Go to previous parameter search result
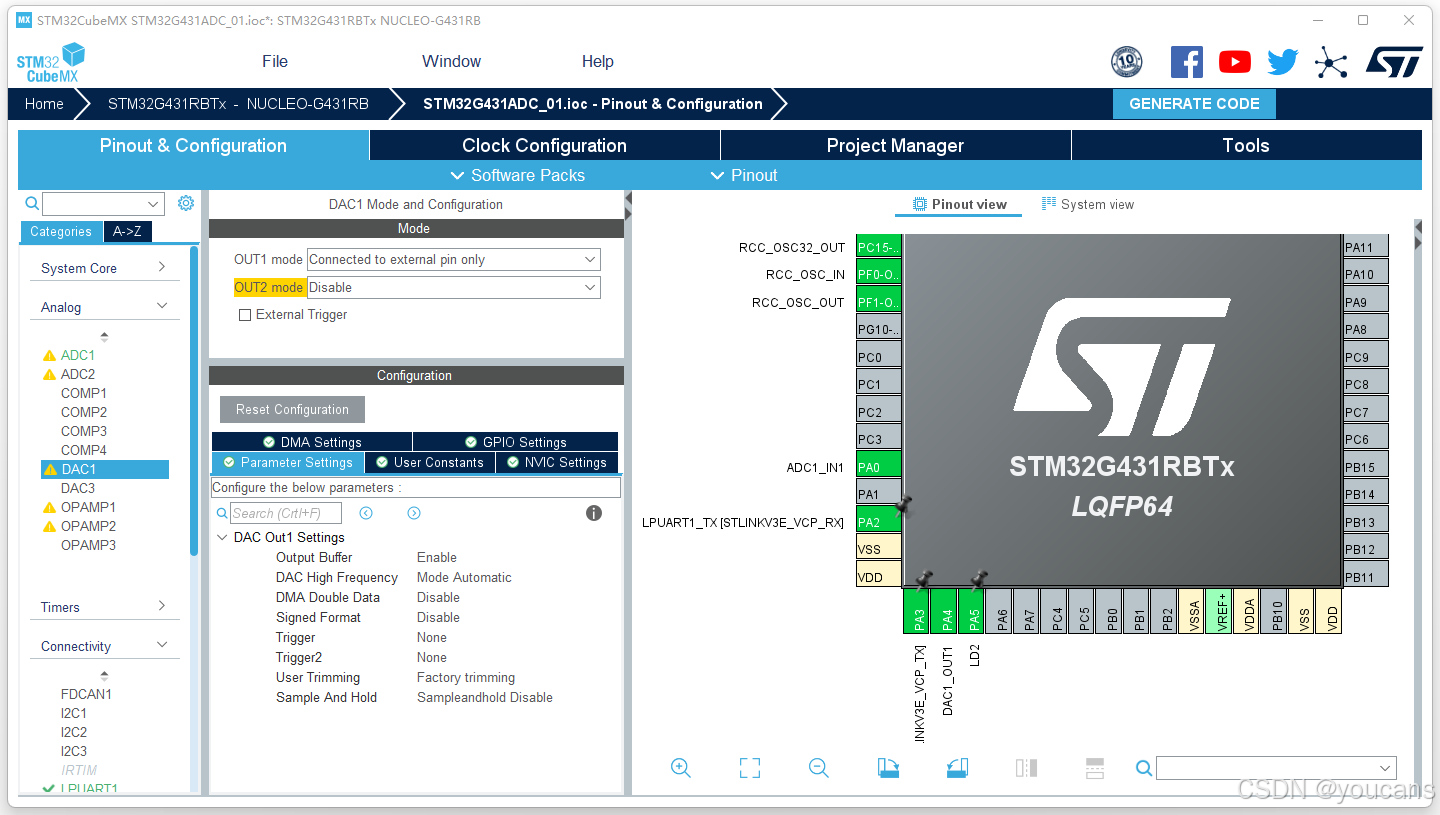 366,513
